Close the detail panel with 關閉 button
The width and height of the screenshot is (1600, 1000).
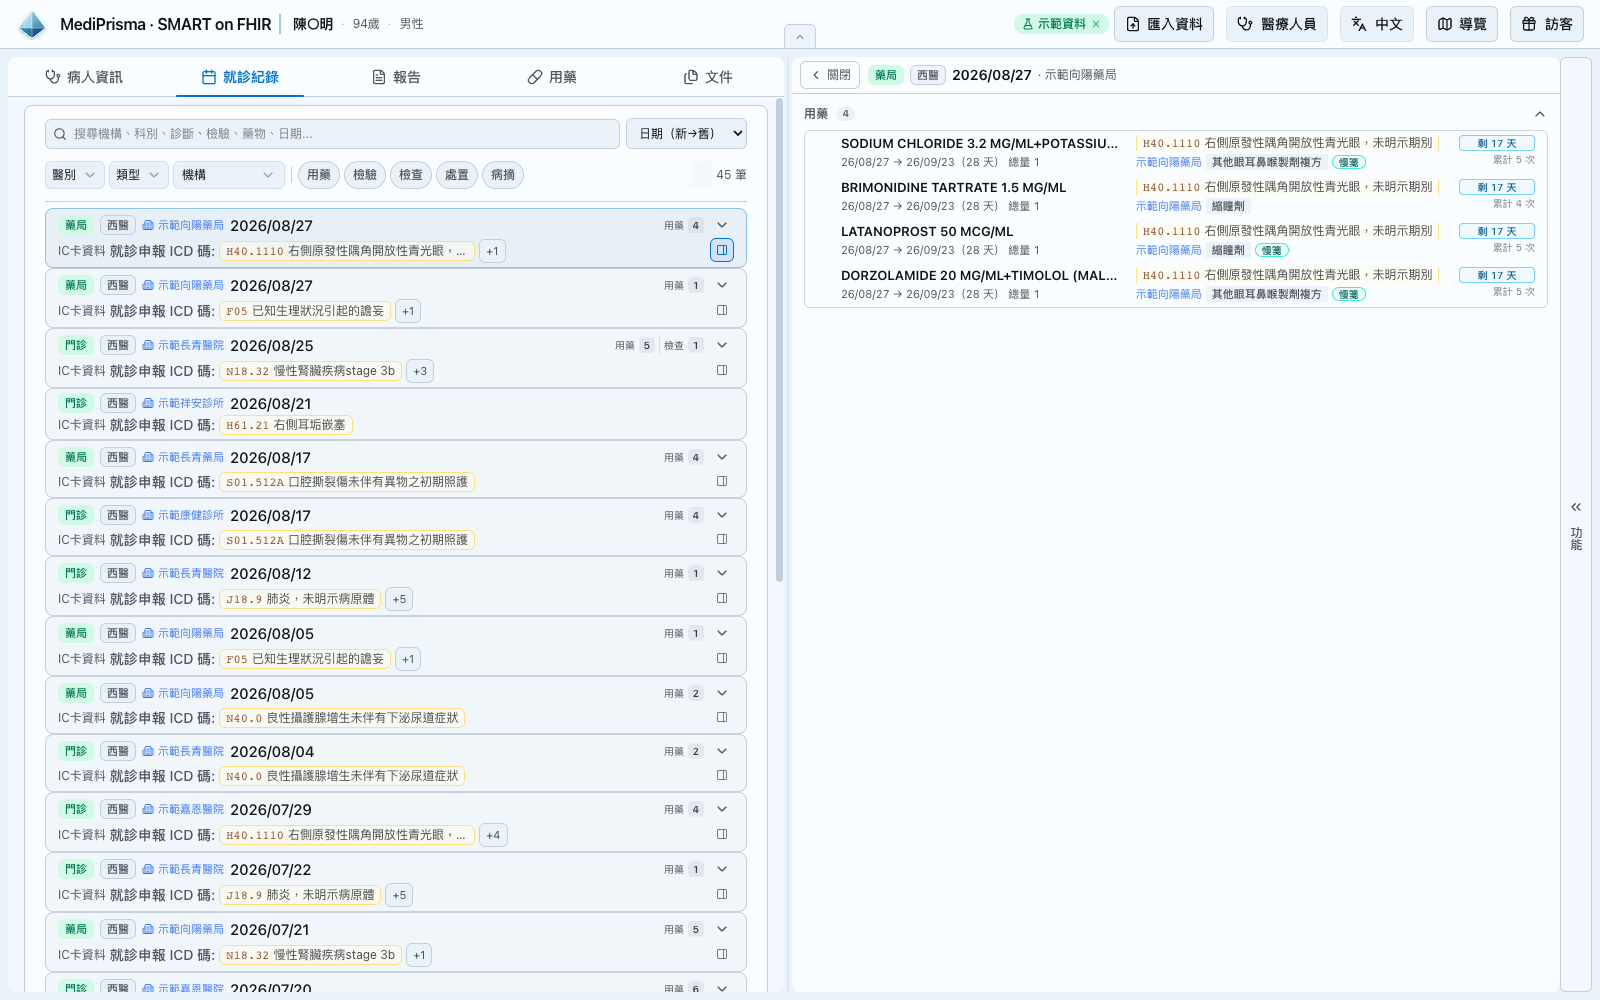tap(830, 75)
